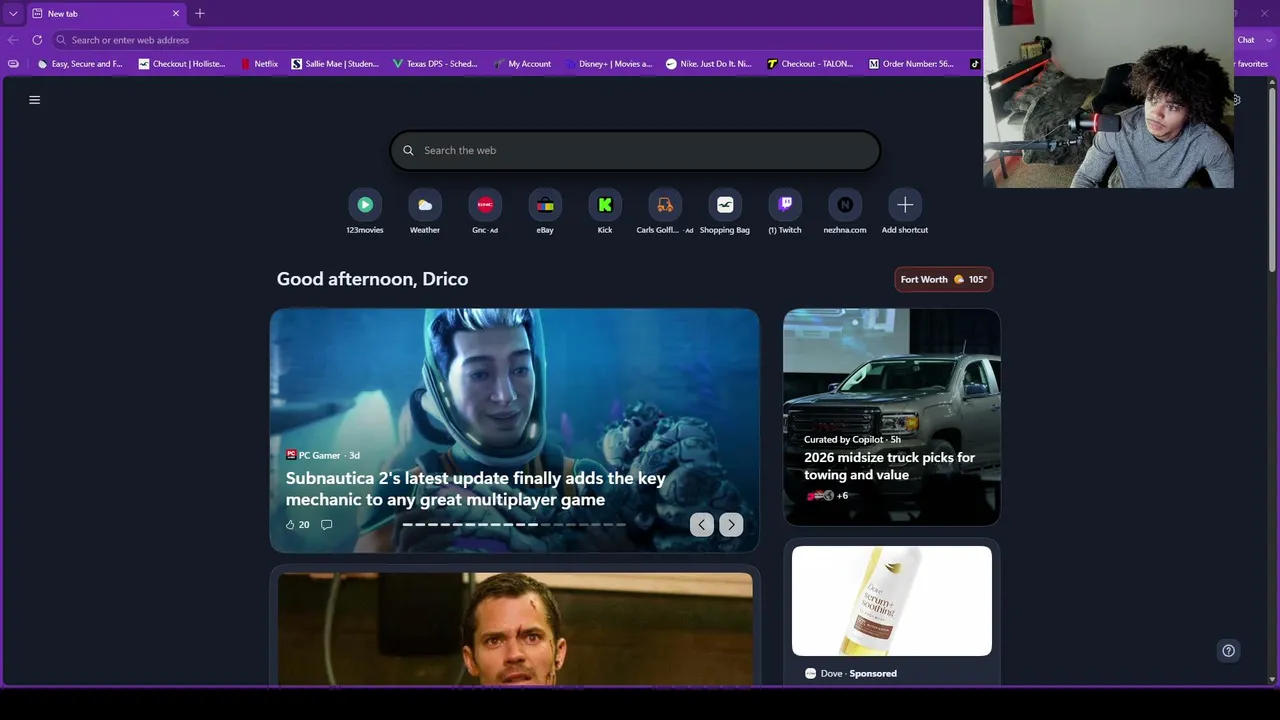Click the Good afternoon, Drico greeting
The height and width of the screenshot is (720, 1280).
click(x=372, y=279)
